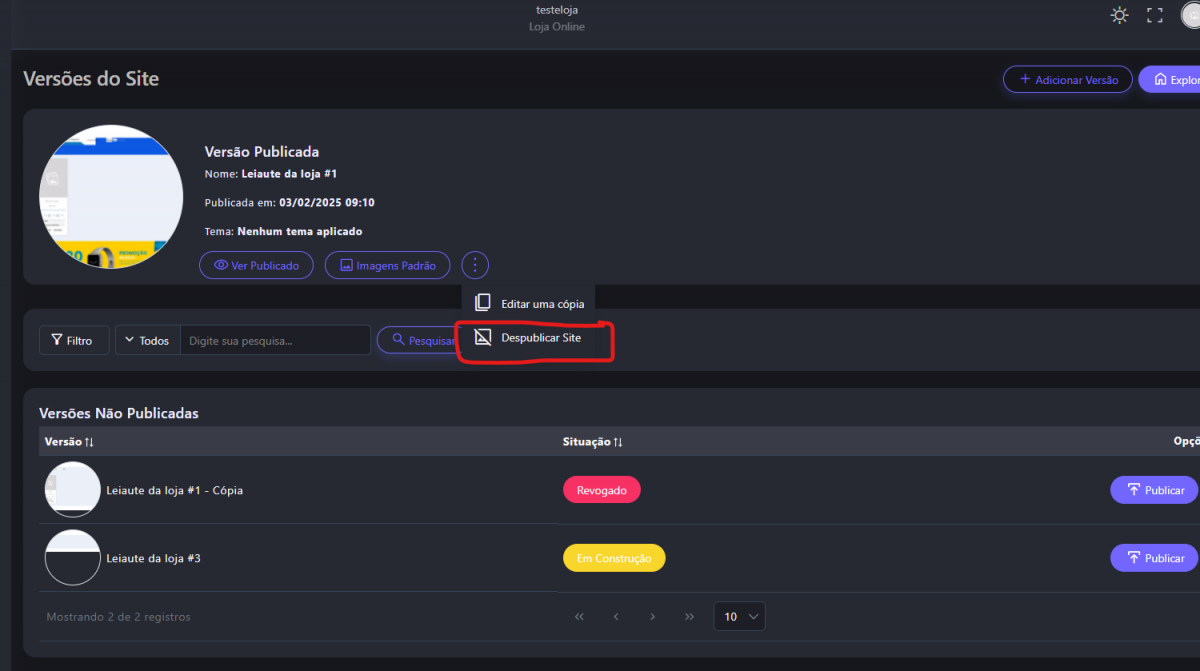This screenshot has width=1200, height=671.
Task: Publish Leiaute da loja #3
Action: 1154,558
